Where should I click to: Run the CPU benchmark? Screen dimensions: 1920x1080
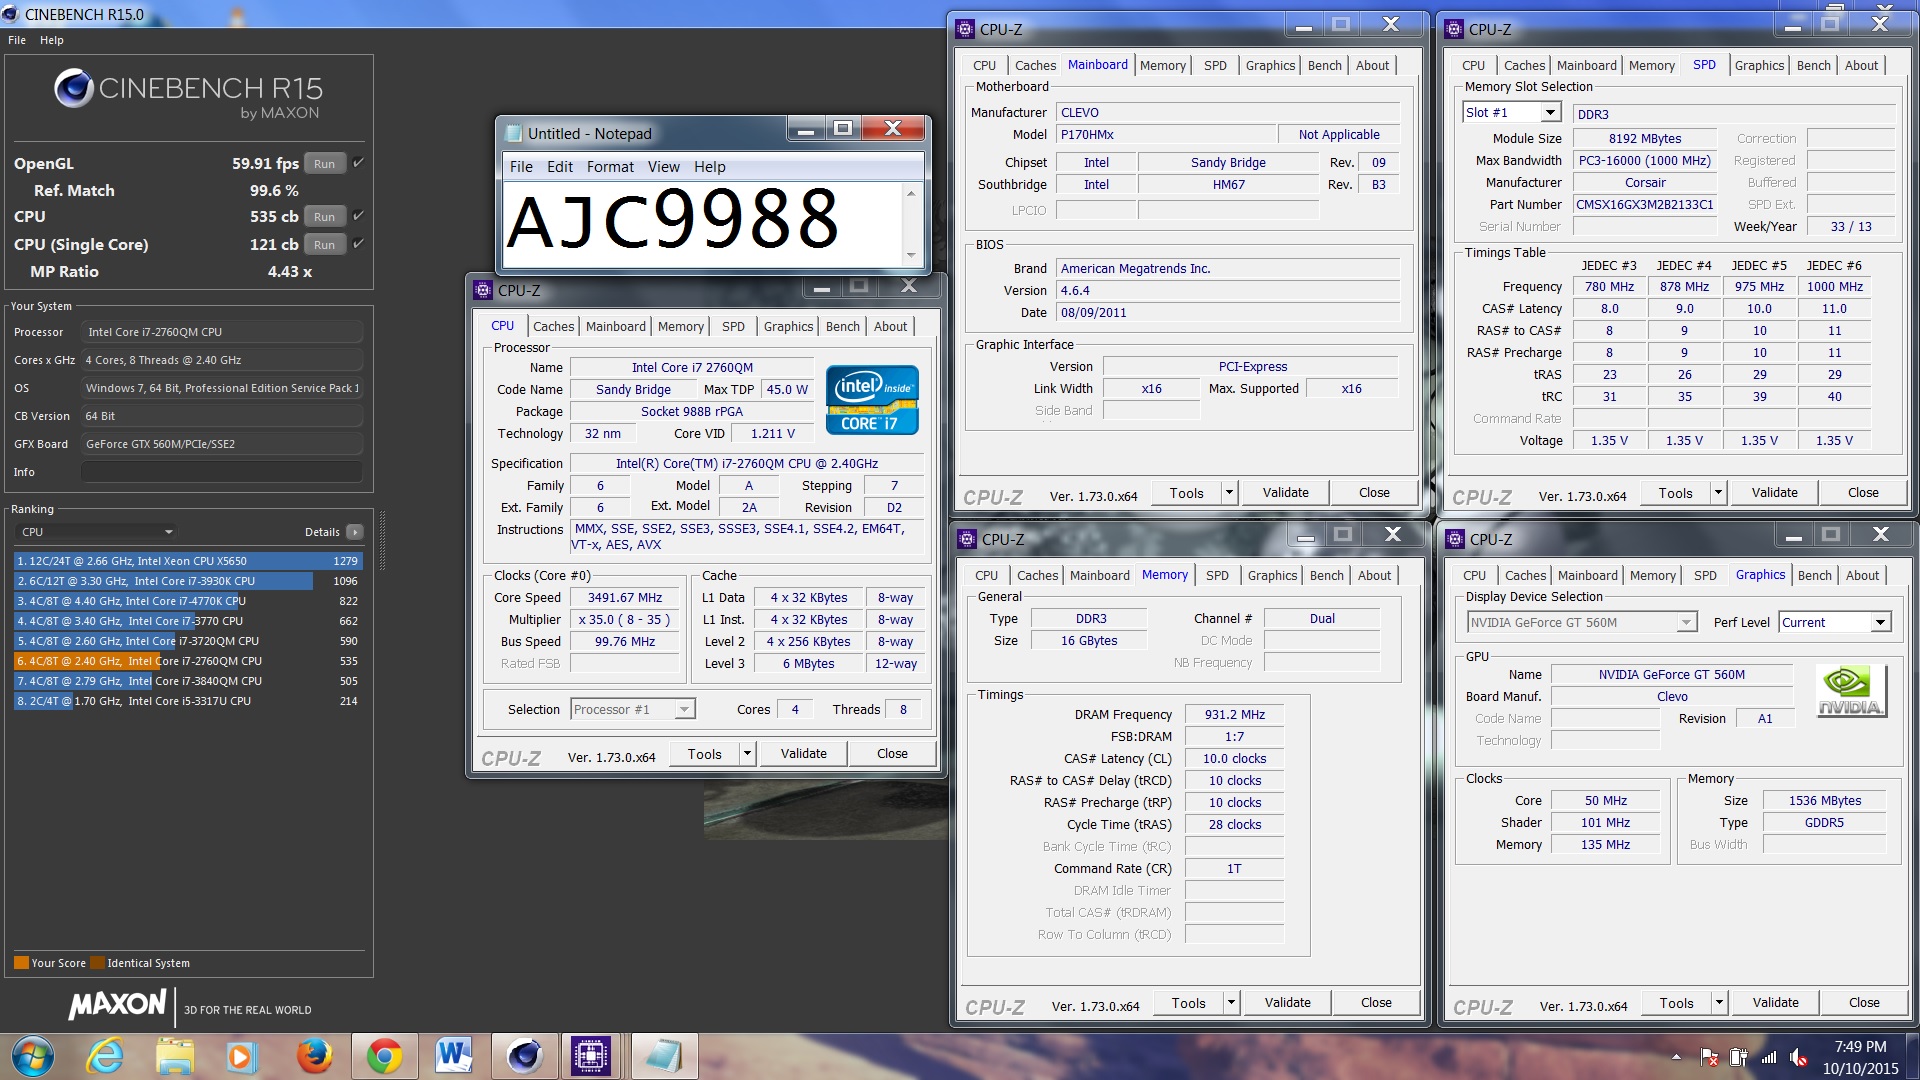click(325, 217)
